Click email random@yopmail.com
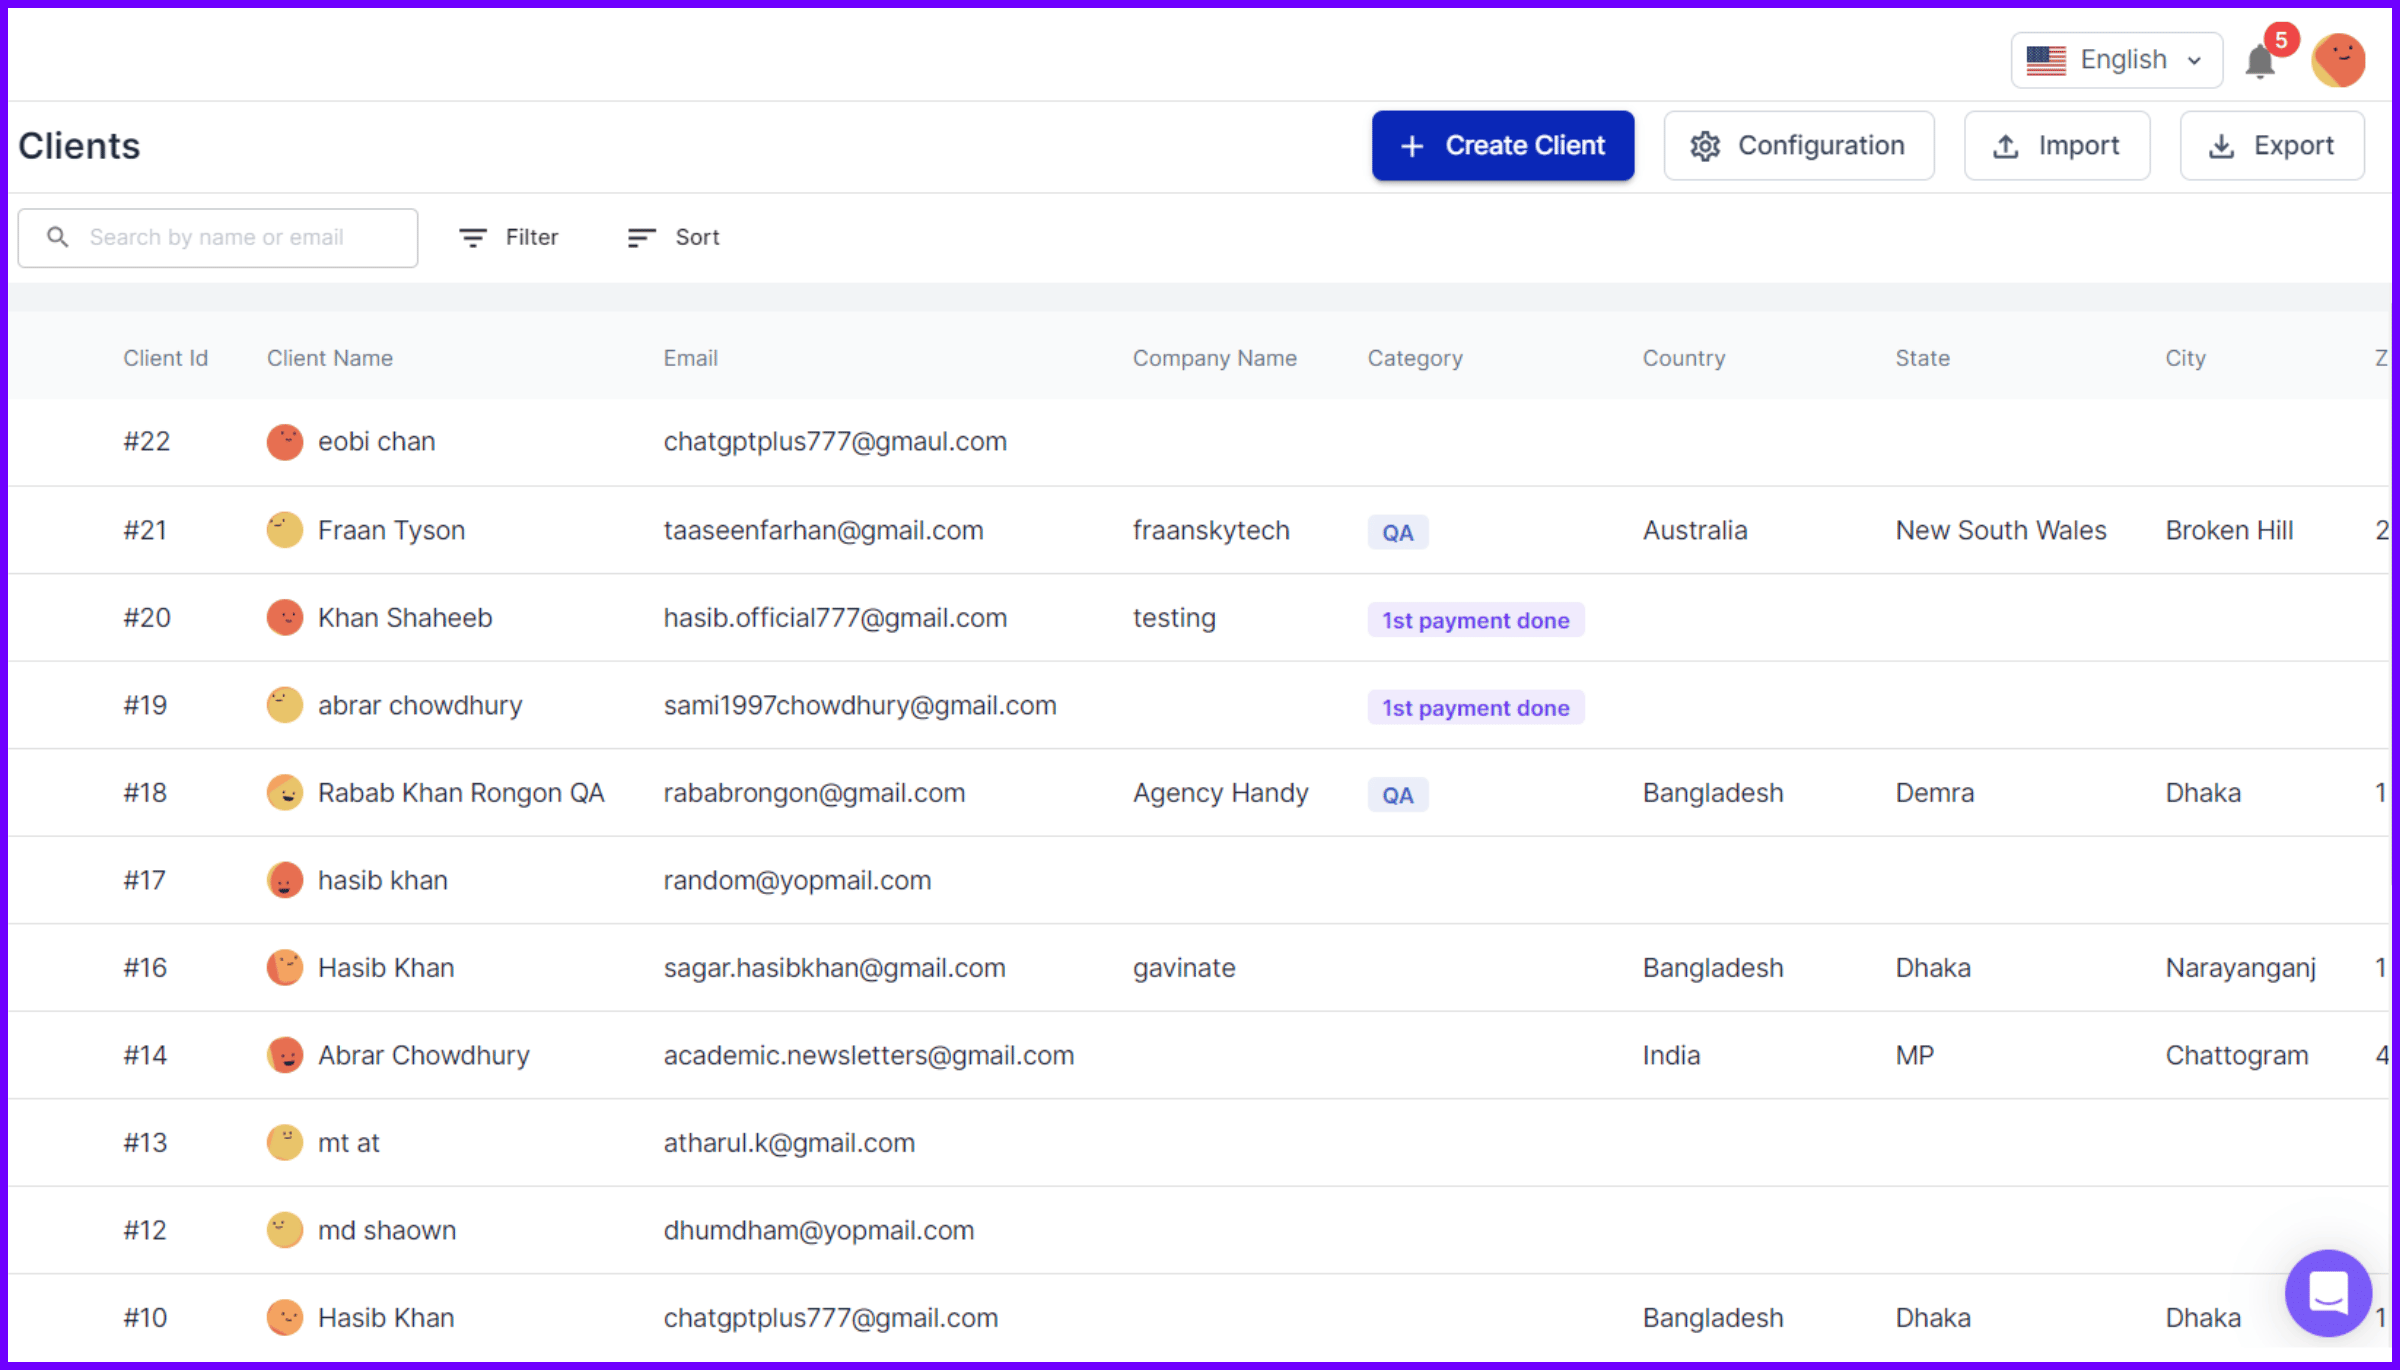Image resolution: width=2400 pixels, height=1370 pixels. (797, 880)
